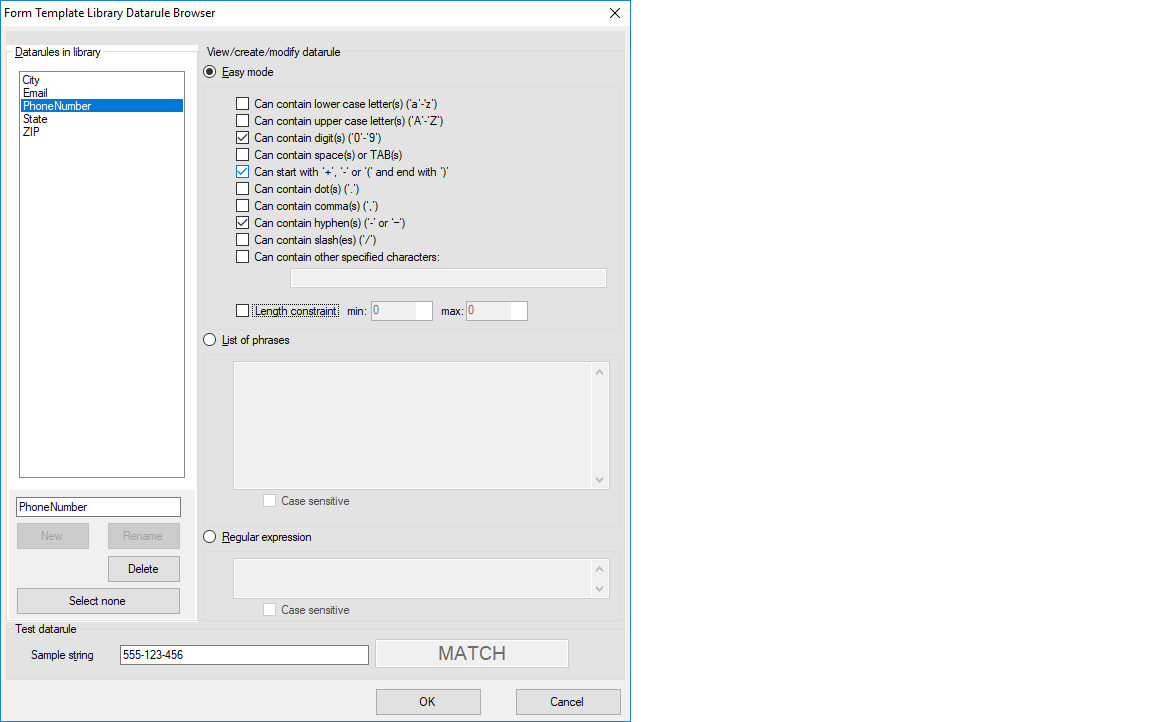Allow slashes in the datarule
The width and height of the screenshot is (1152, 722).
(242, 239)
